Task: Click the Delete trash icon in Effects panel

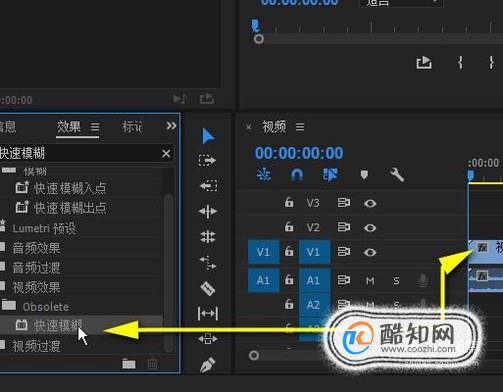Action: (x=152, y=363)
